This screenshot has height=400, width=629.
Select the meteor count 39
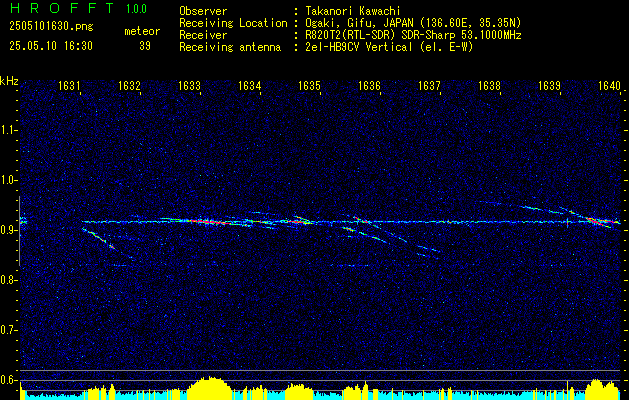click(145, 46)
